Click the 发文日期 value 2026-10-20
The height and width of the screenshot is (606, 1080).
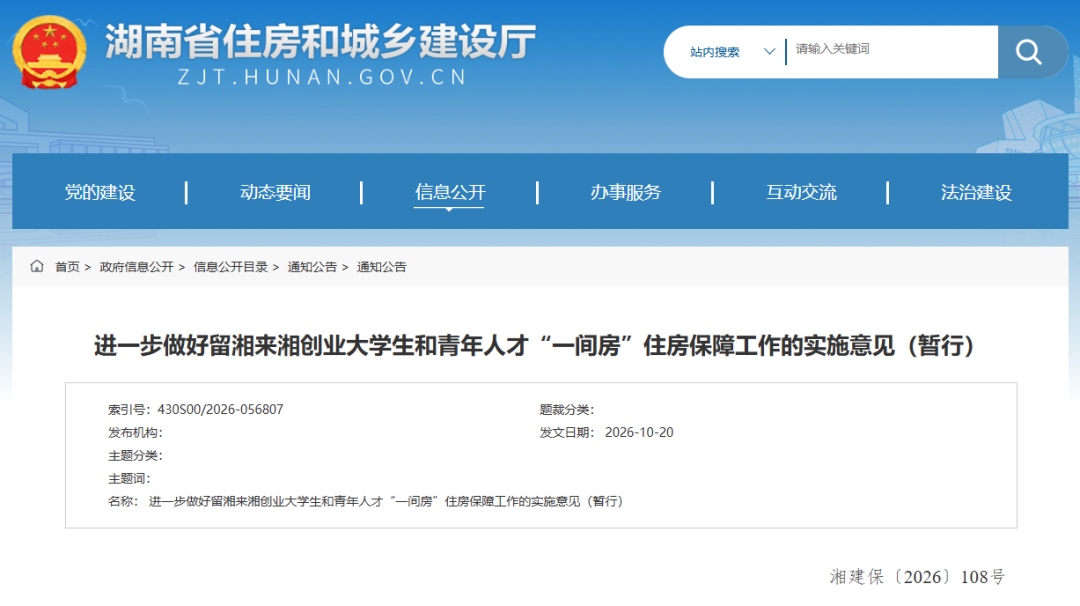tap(639, 432)
